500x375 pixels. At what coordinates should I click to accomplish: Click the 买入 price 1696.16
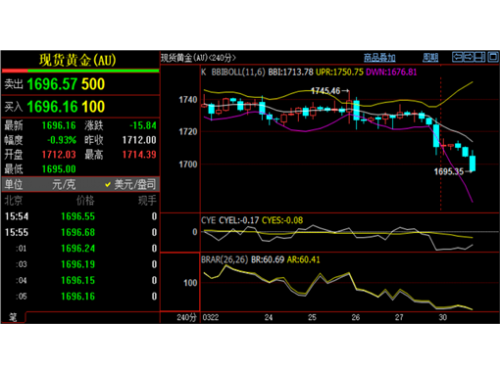pyautogui.click(x=52, y=107)
